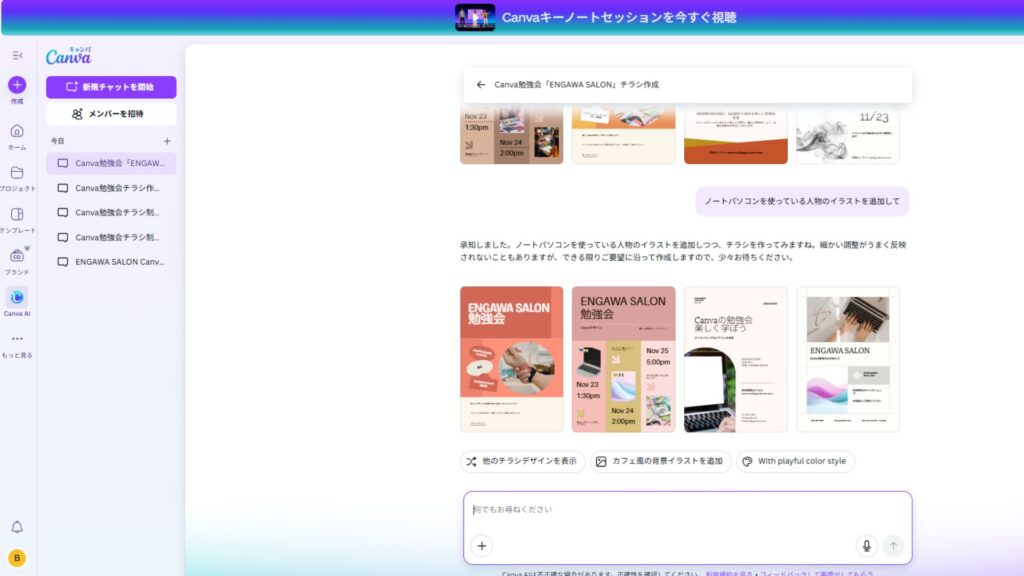This screenshot has height=576, width=1024.
Task: Select the Canva AI sidebar icon
Action: (17, 297)
